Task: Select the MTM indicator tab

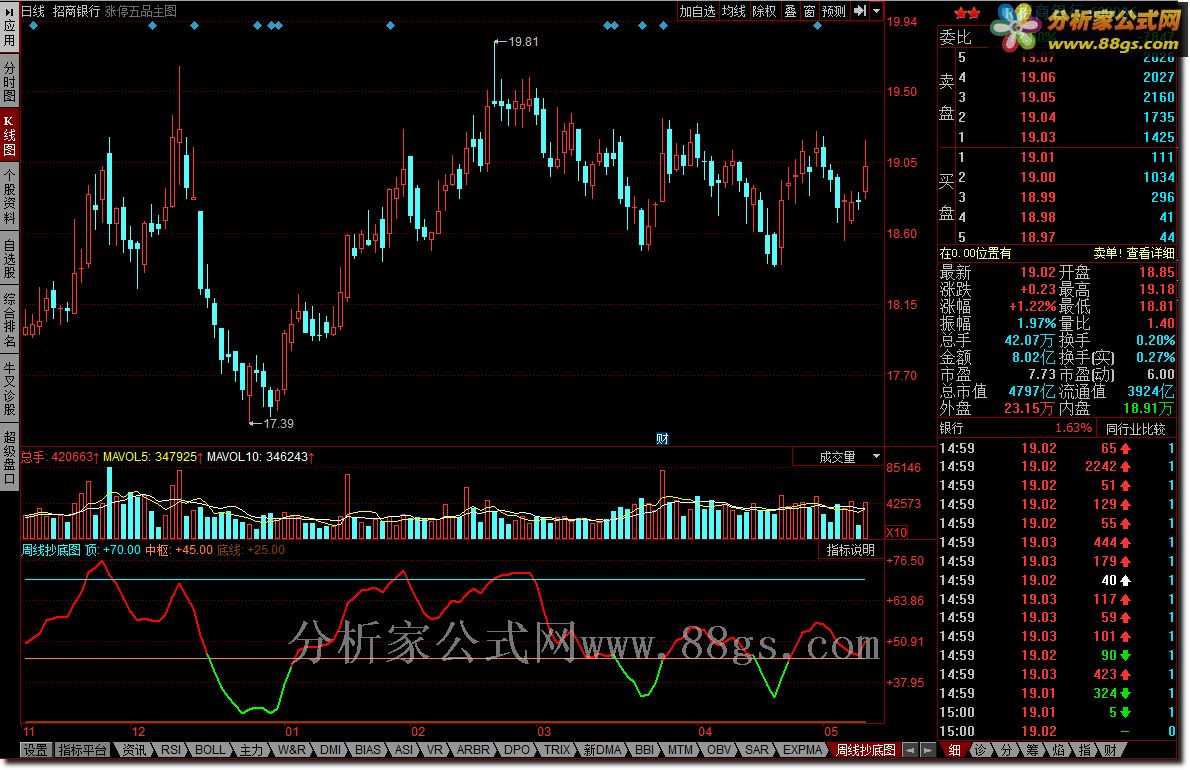Action: pyautogui.click(x=680, y=750)
